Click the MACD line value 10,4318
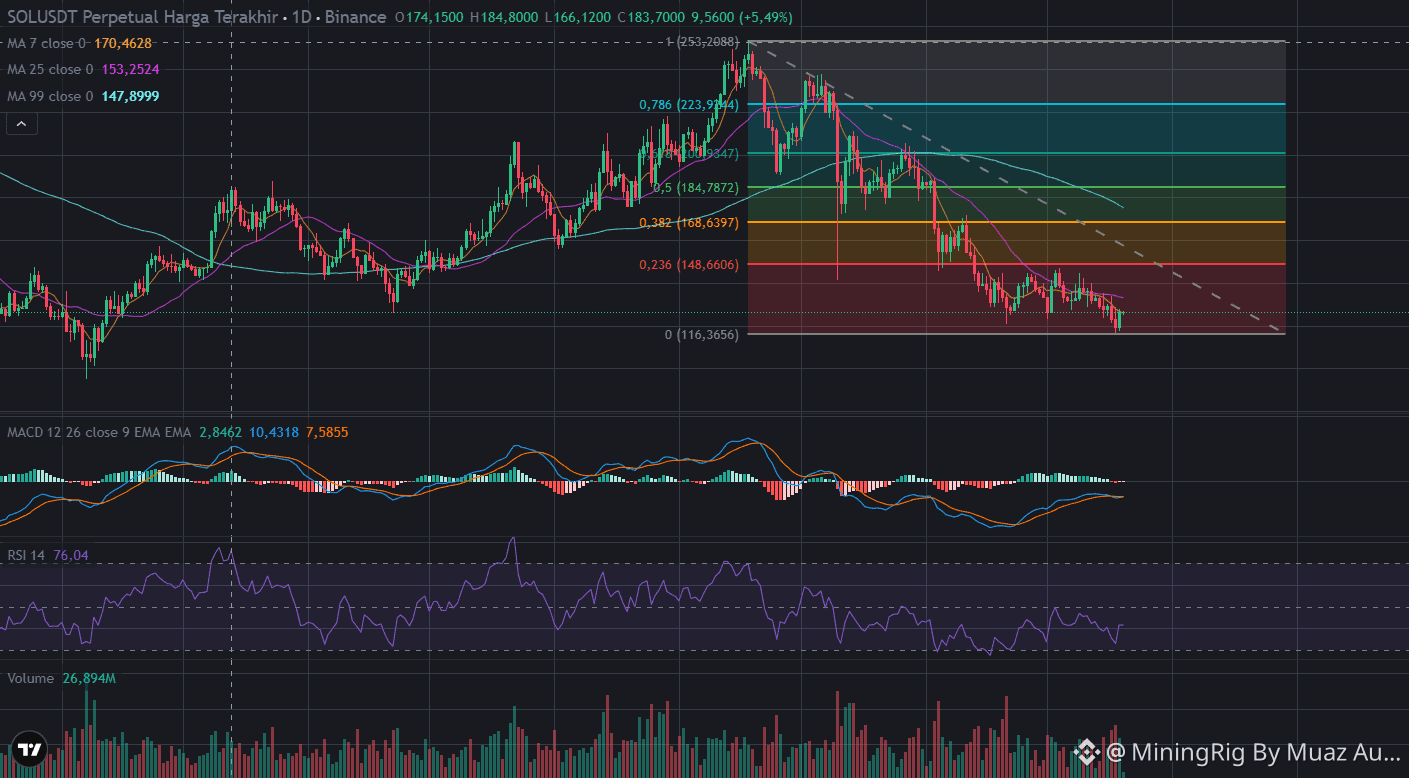The image size is (1409, 778). [x=274, y=432]
